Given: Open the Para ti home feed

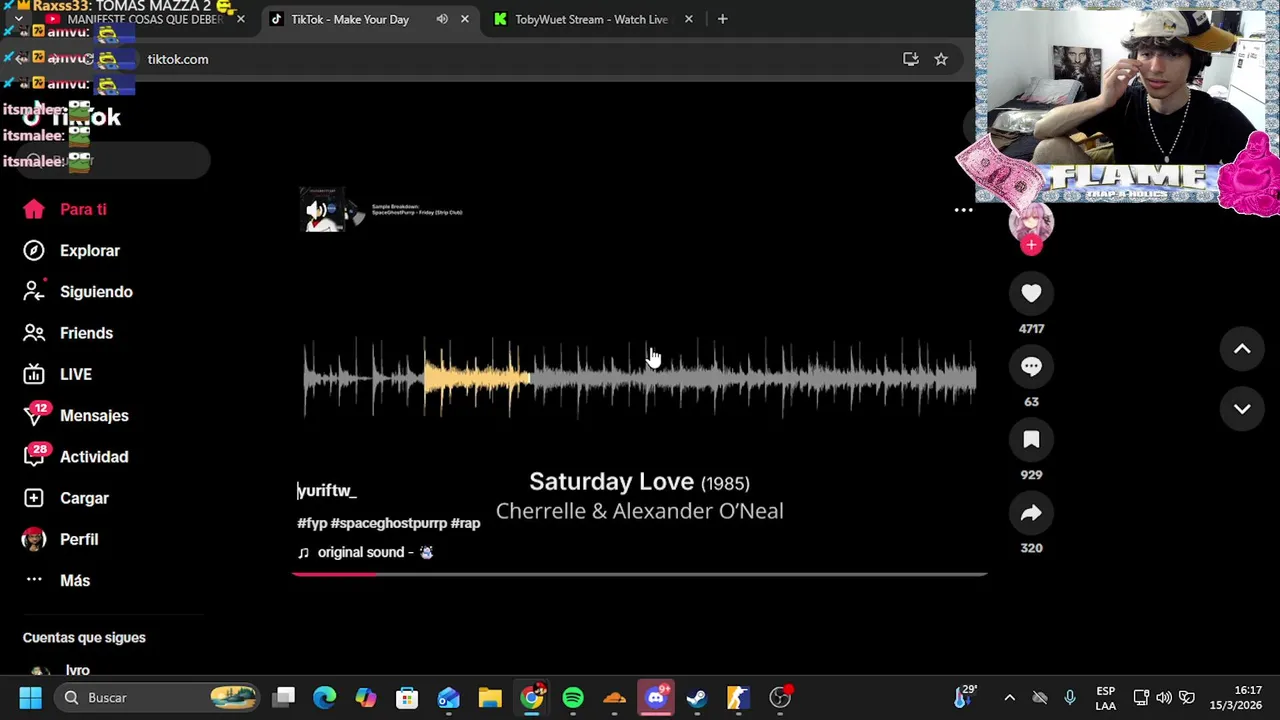Looking at the screenshot, I should pos(65,209).
